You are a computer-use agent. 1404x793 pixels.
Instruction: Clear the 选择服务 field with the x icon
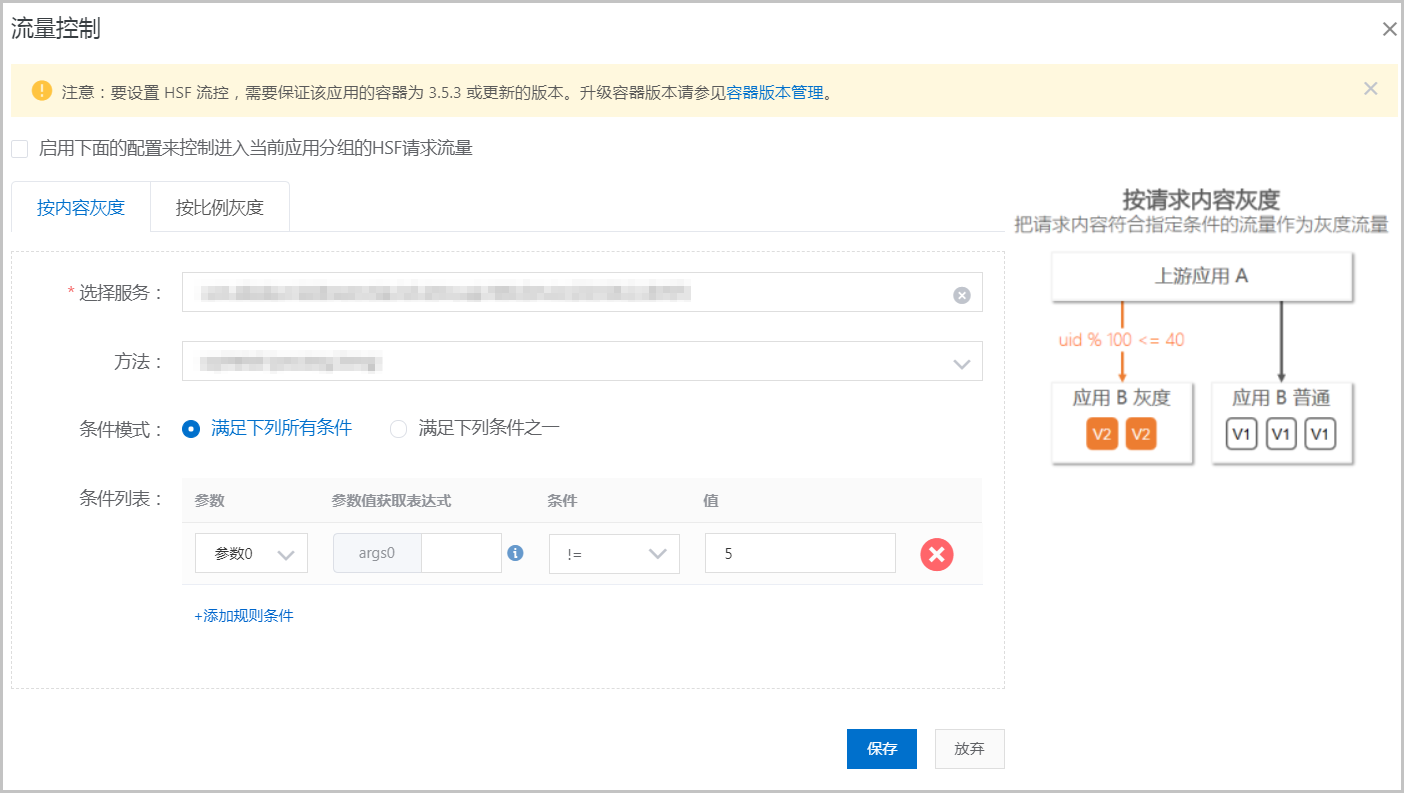[x=961, y=295]
